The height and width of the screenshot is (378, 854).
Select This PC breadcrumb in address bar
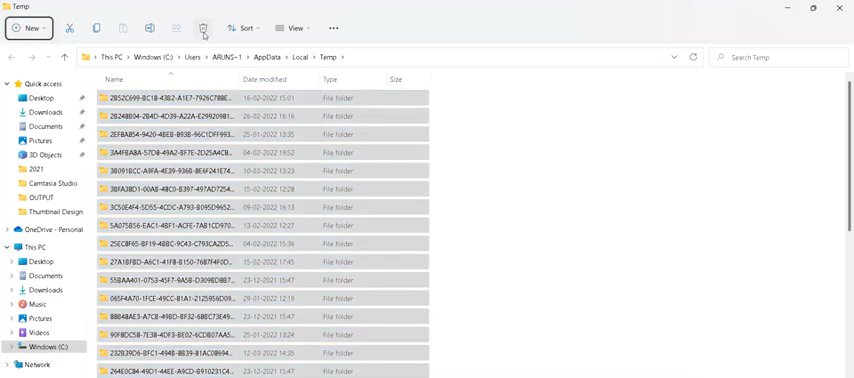click(x=112, y=57)
